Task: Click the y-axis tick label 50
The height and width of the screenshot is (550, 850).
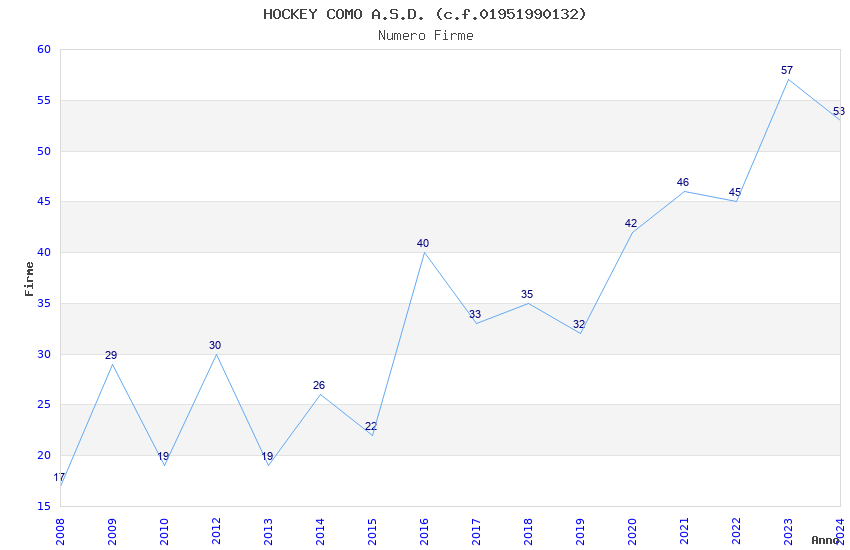Action: (x=44, y=151)
